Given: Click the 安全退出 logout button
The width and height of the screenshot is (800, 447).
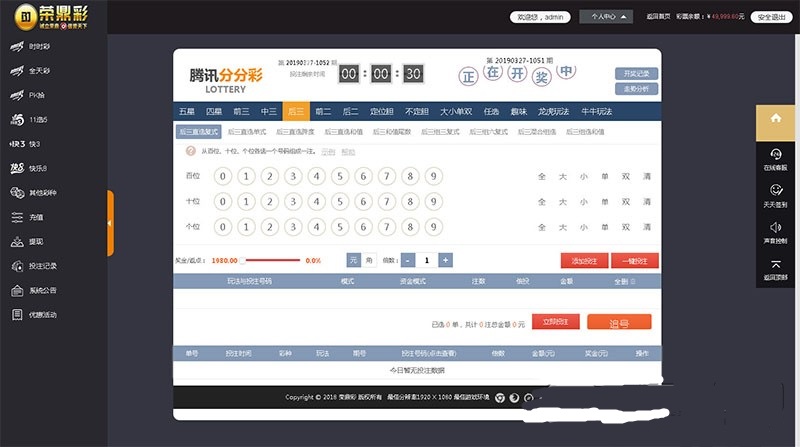Looking at the screenshot, I should 771,17.
